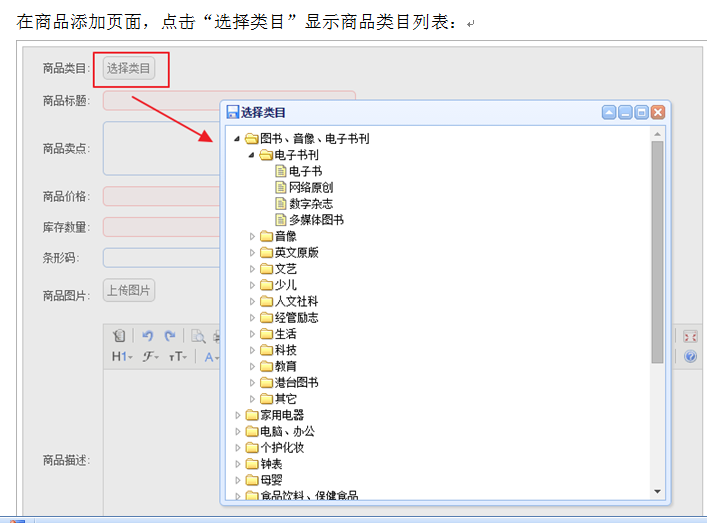707x523 pixels.
Task: Expand the 港台图书 folder node
Action: [252, 383]
